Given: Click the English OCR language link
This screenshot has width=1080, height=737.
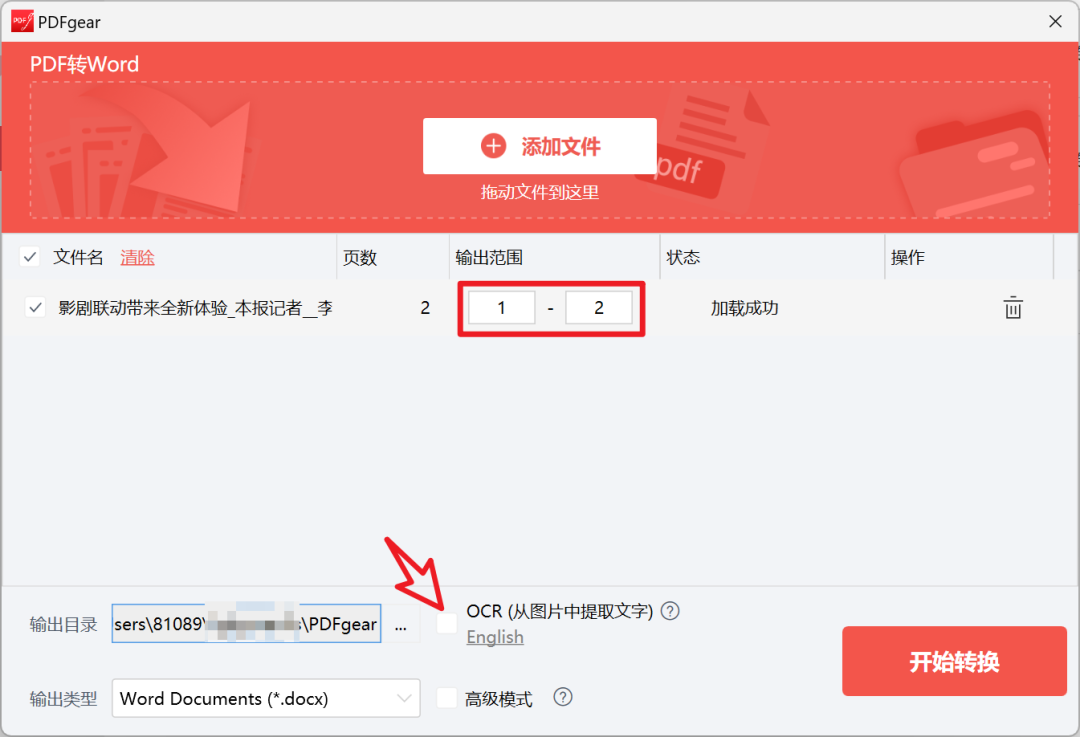Looking at the screenshot, I should point(495,637).
